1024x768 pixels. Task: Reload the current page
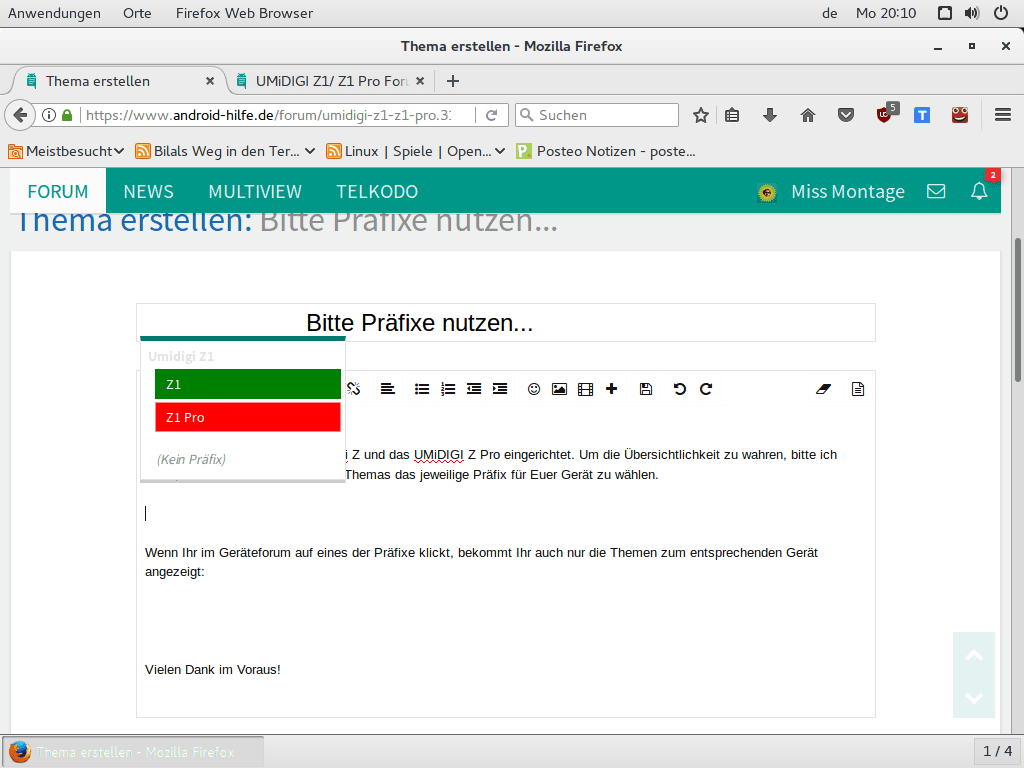click(492, 116)
